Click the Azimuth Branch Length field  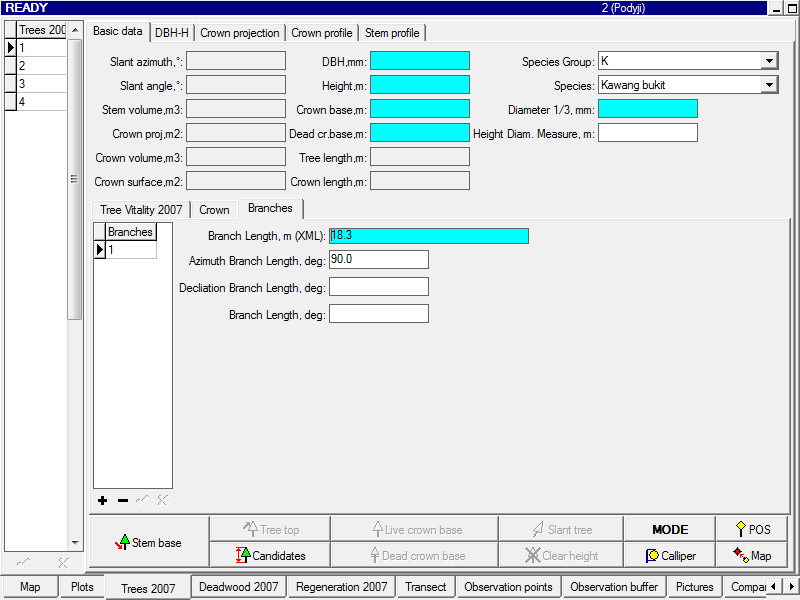378,259
